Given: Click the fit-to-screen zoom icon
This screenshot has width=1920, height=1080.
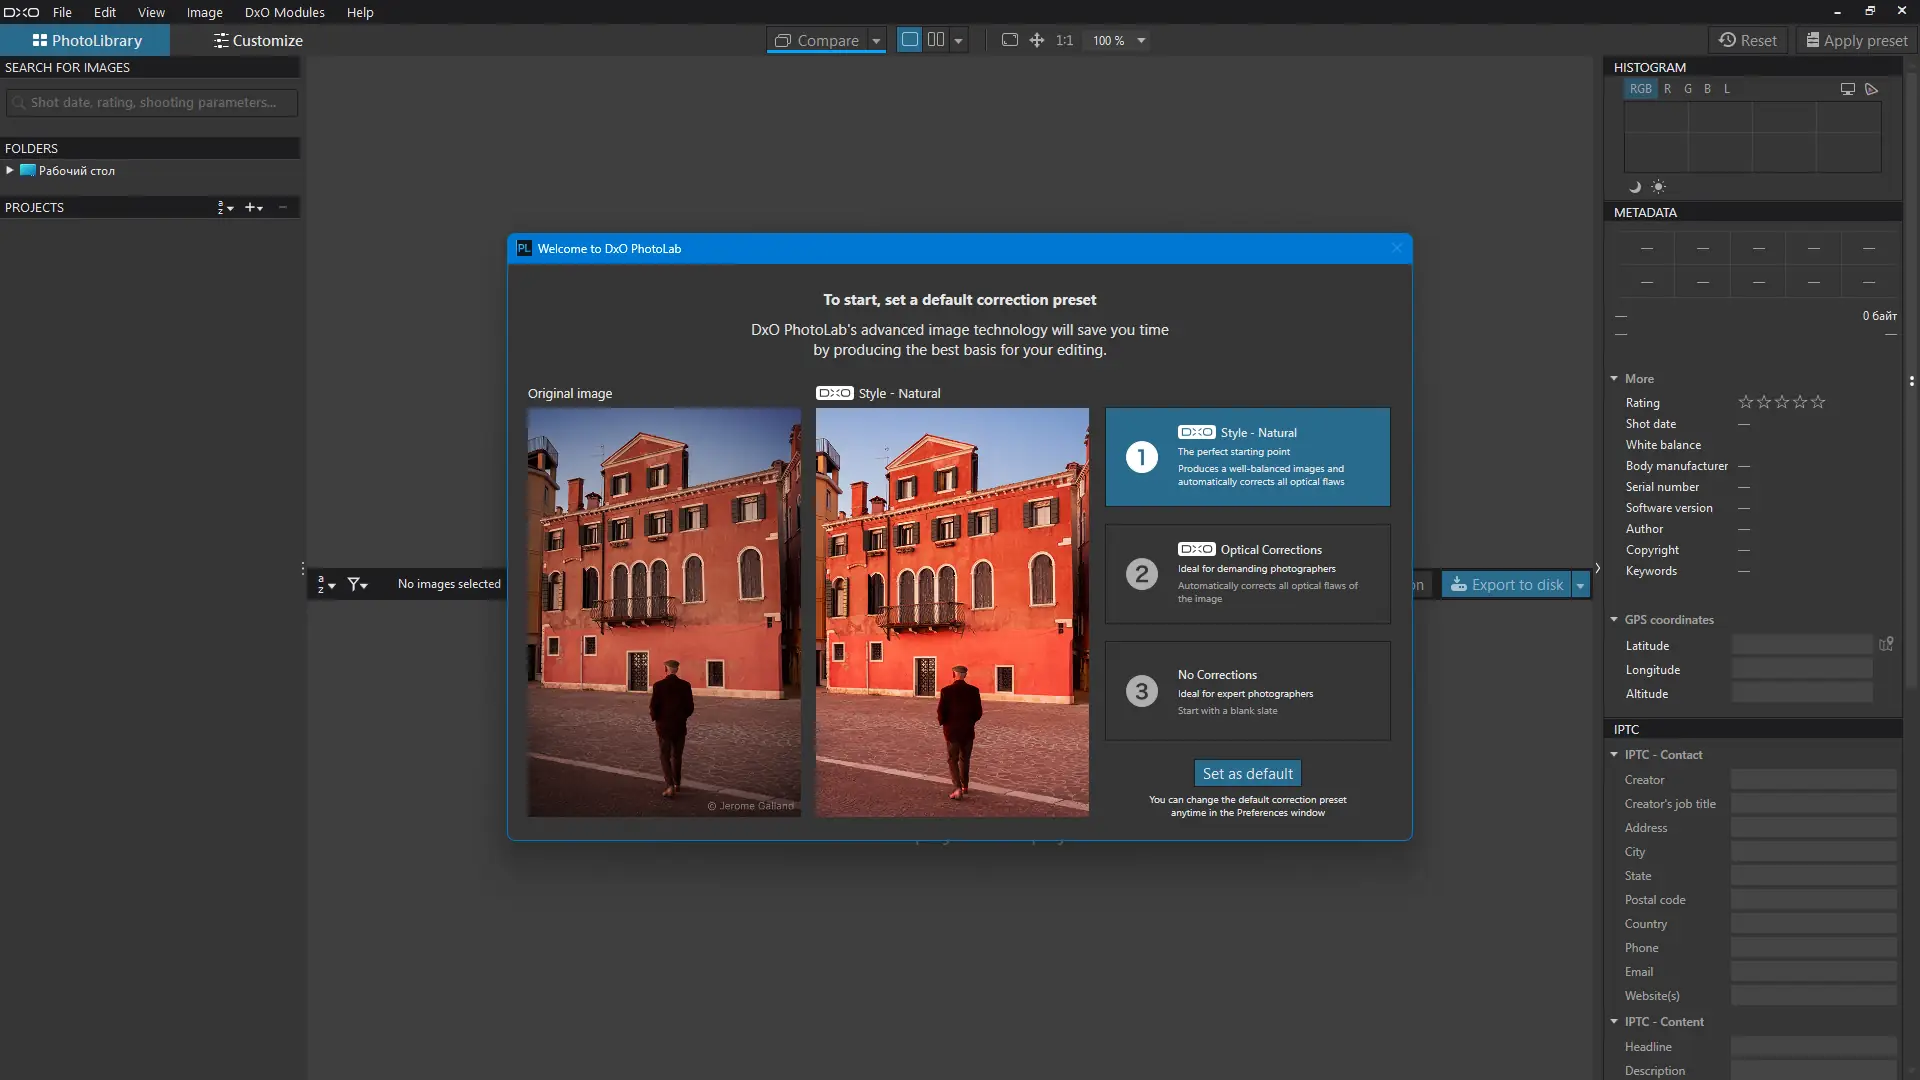Looking at the screenshot, I should pos(1010,40).
